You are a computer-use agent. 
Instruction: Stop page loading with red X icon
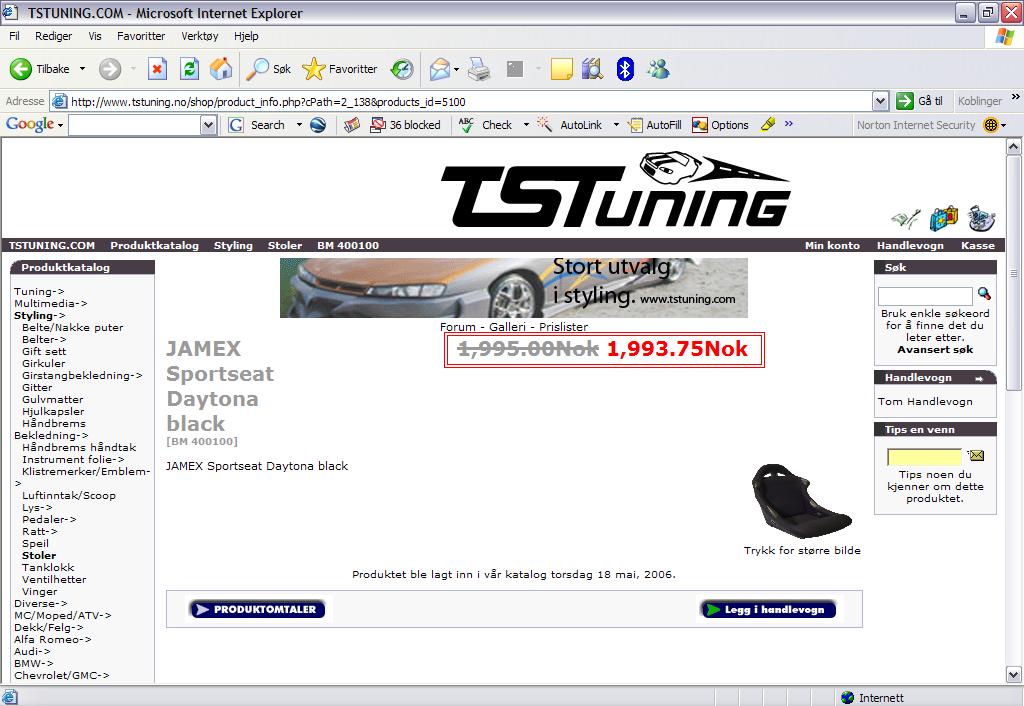[157, 69]
